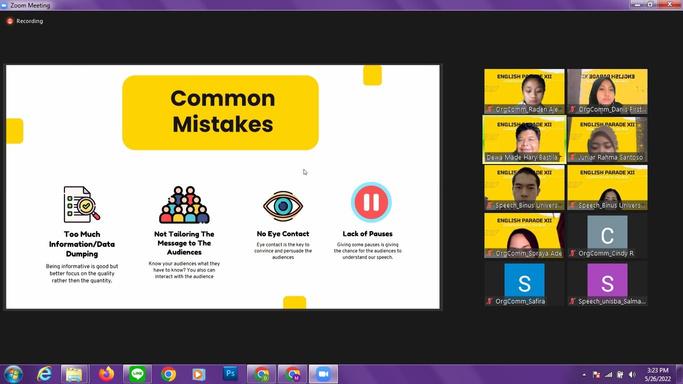
Task: Select Dewa Made Hary Bastila's video tile
Action: pos(524,139)
